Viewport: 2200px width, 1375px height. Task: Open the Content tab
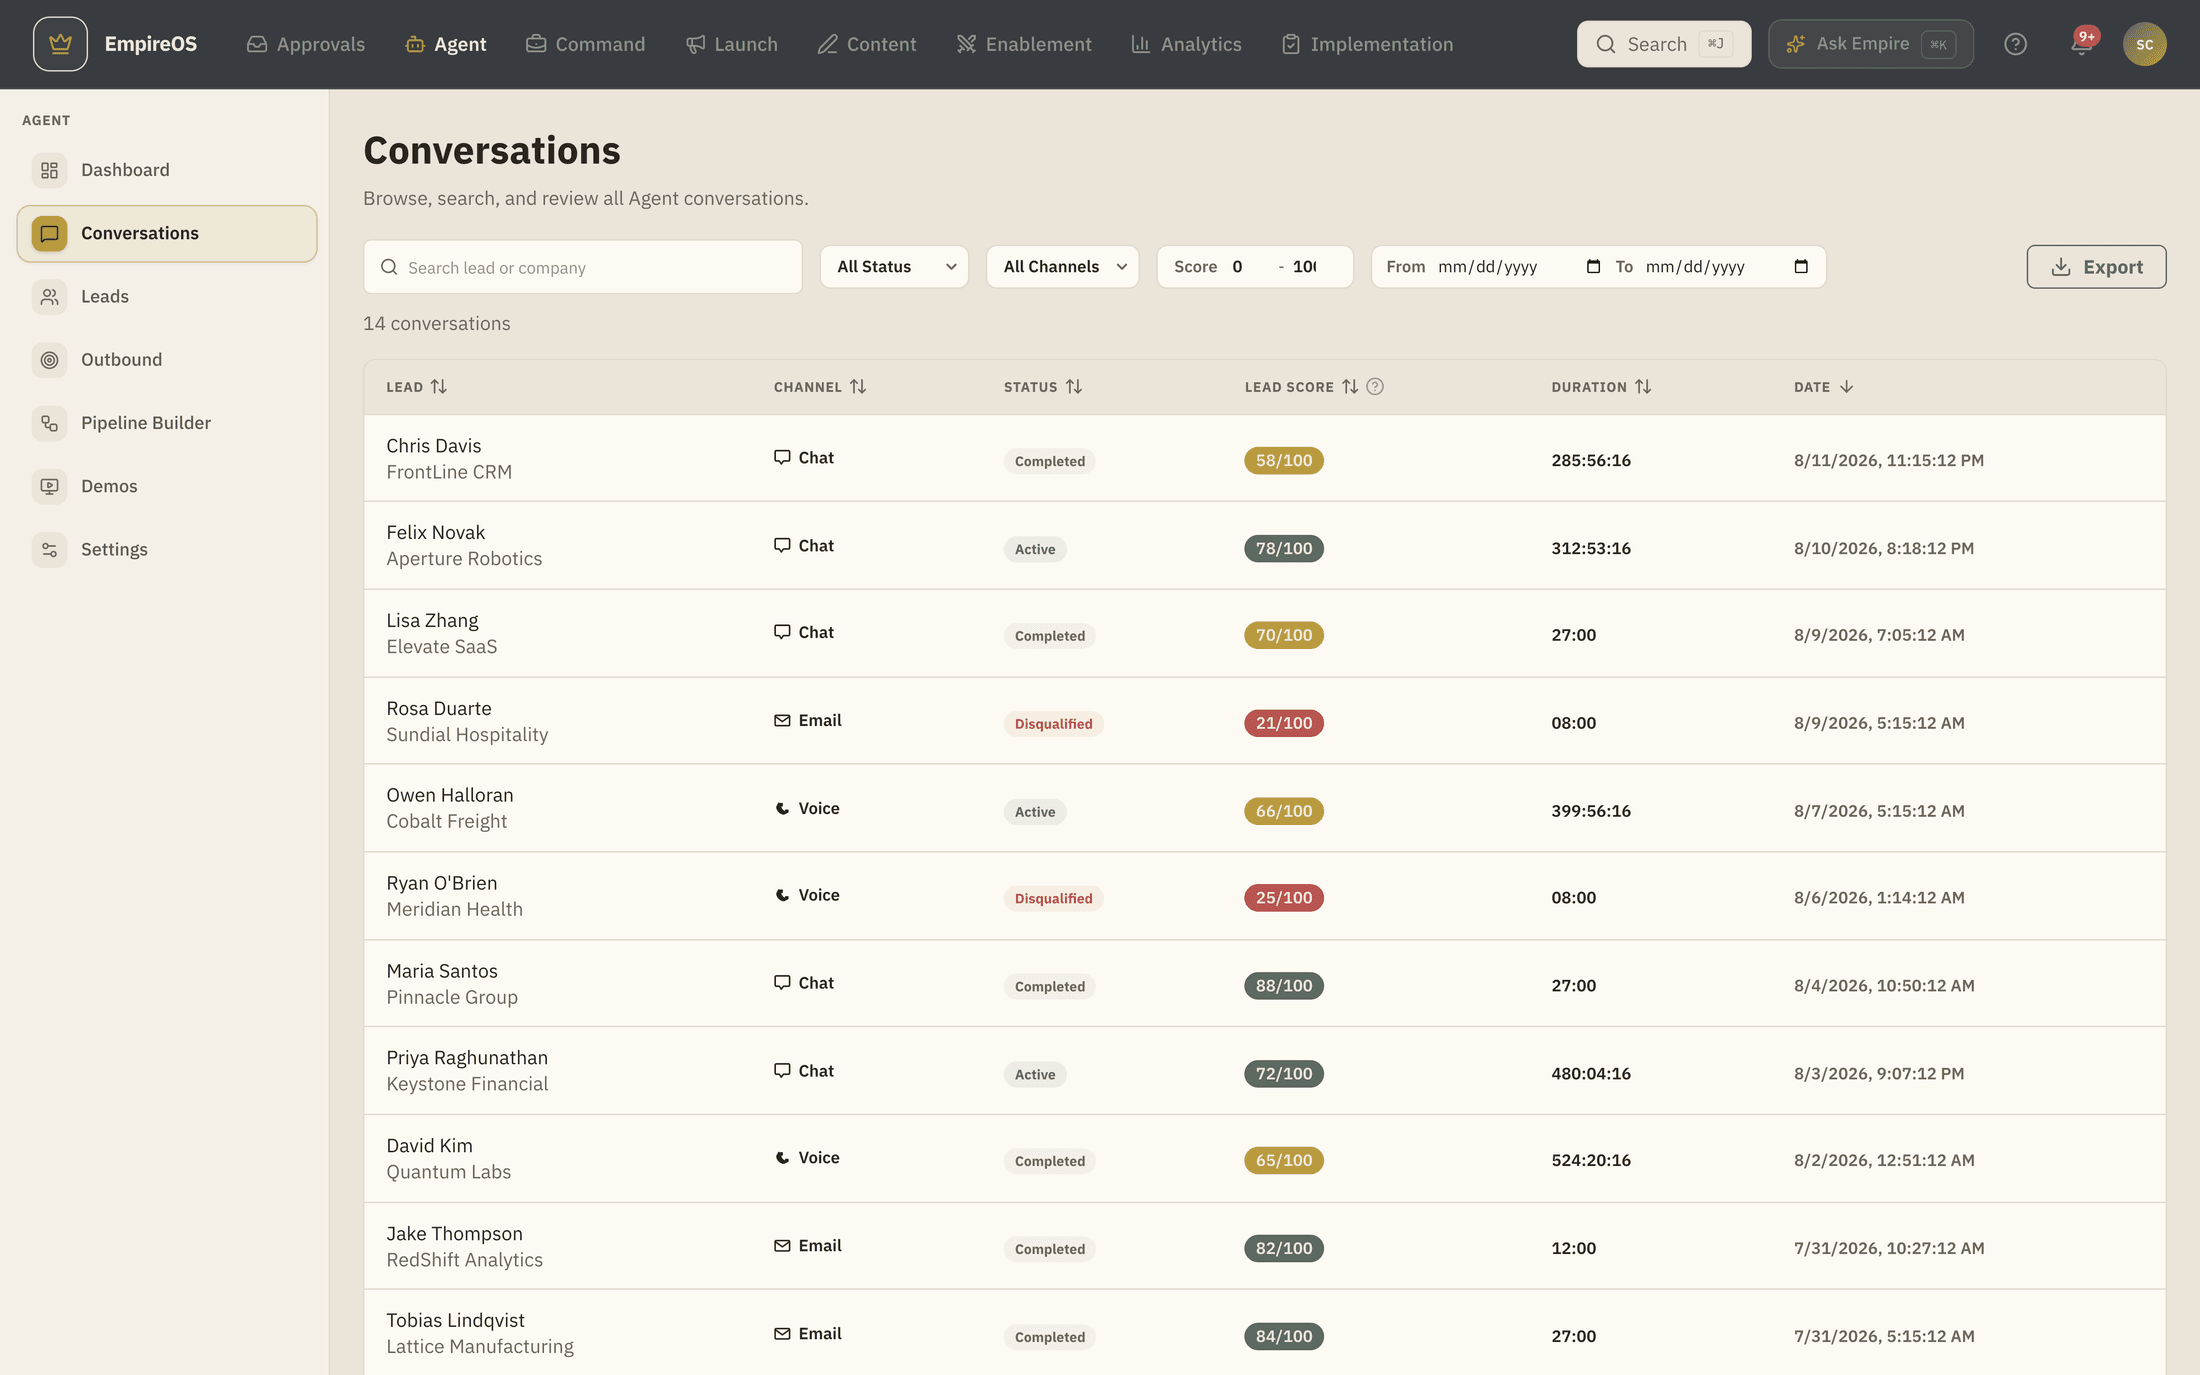pos(867,44)
